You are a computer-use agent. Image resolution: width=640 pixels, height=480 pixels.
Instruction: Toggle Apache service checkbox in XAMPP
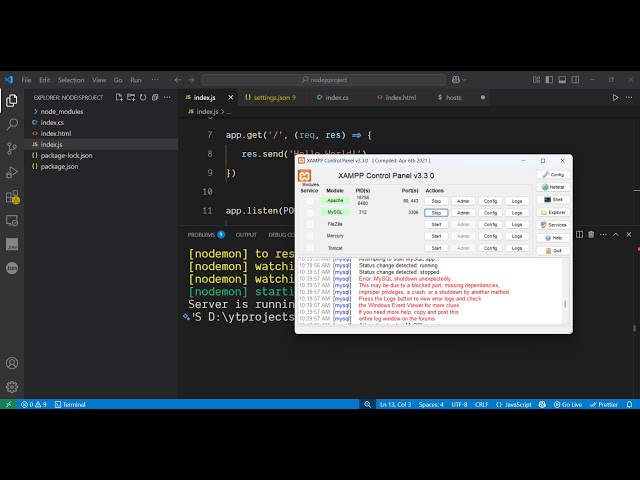(310, 201)
